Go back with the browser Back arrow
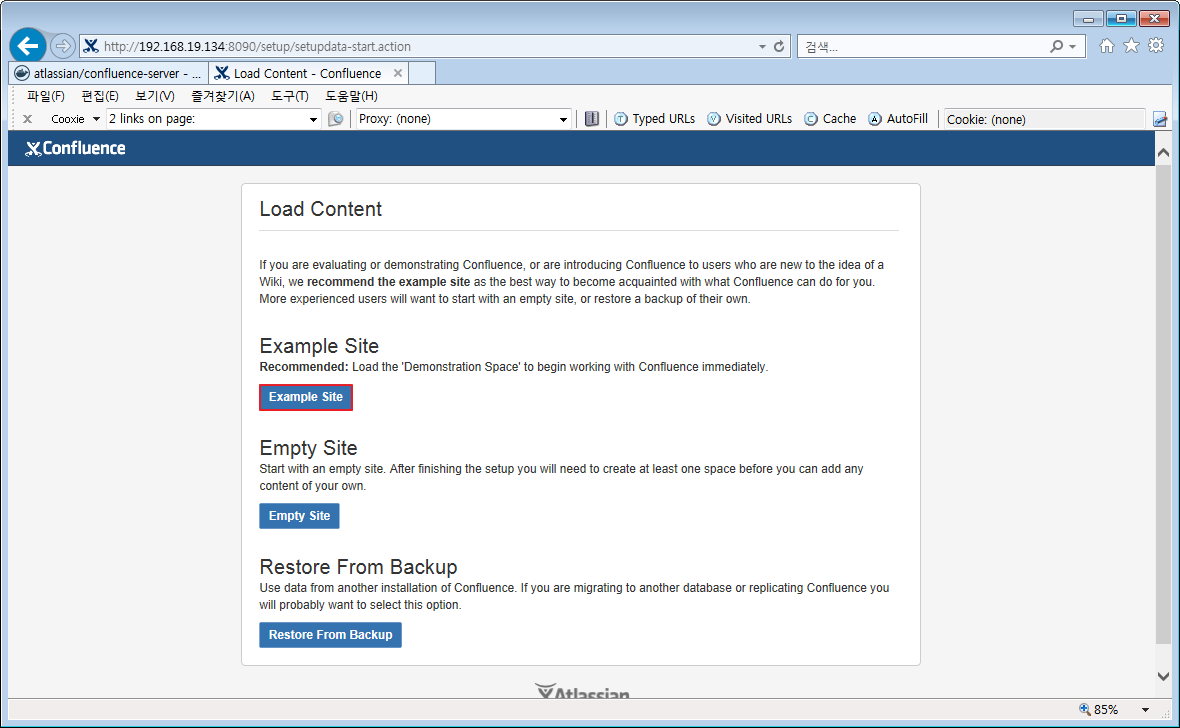 (28, 46)
